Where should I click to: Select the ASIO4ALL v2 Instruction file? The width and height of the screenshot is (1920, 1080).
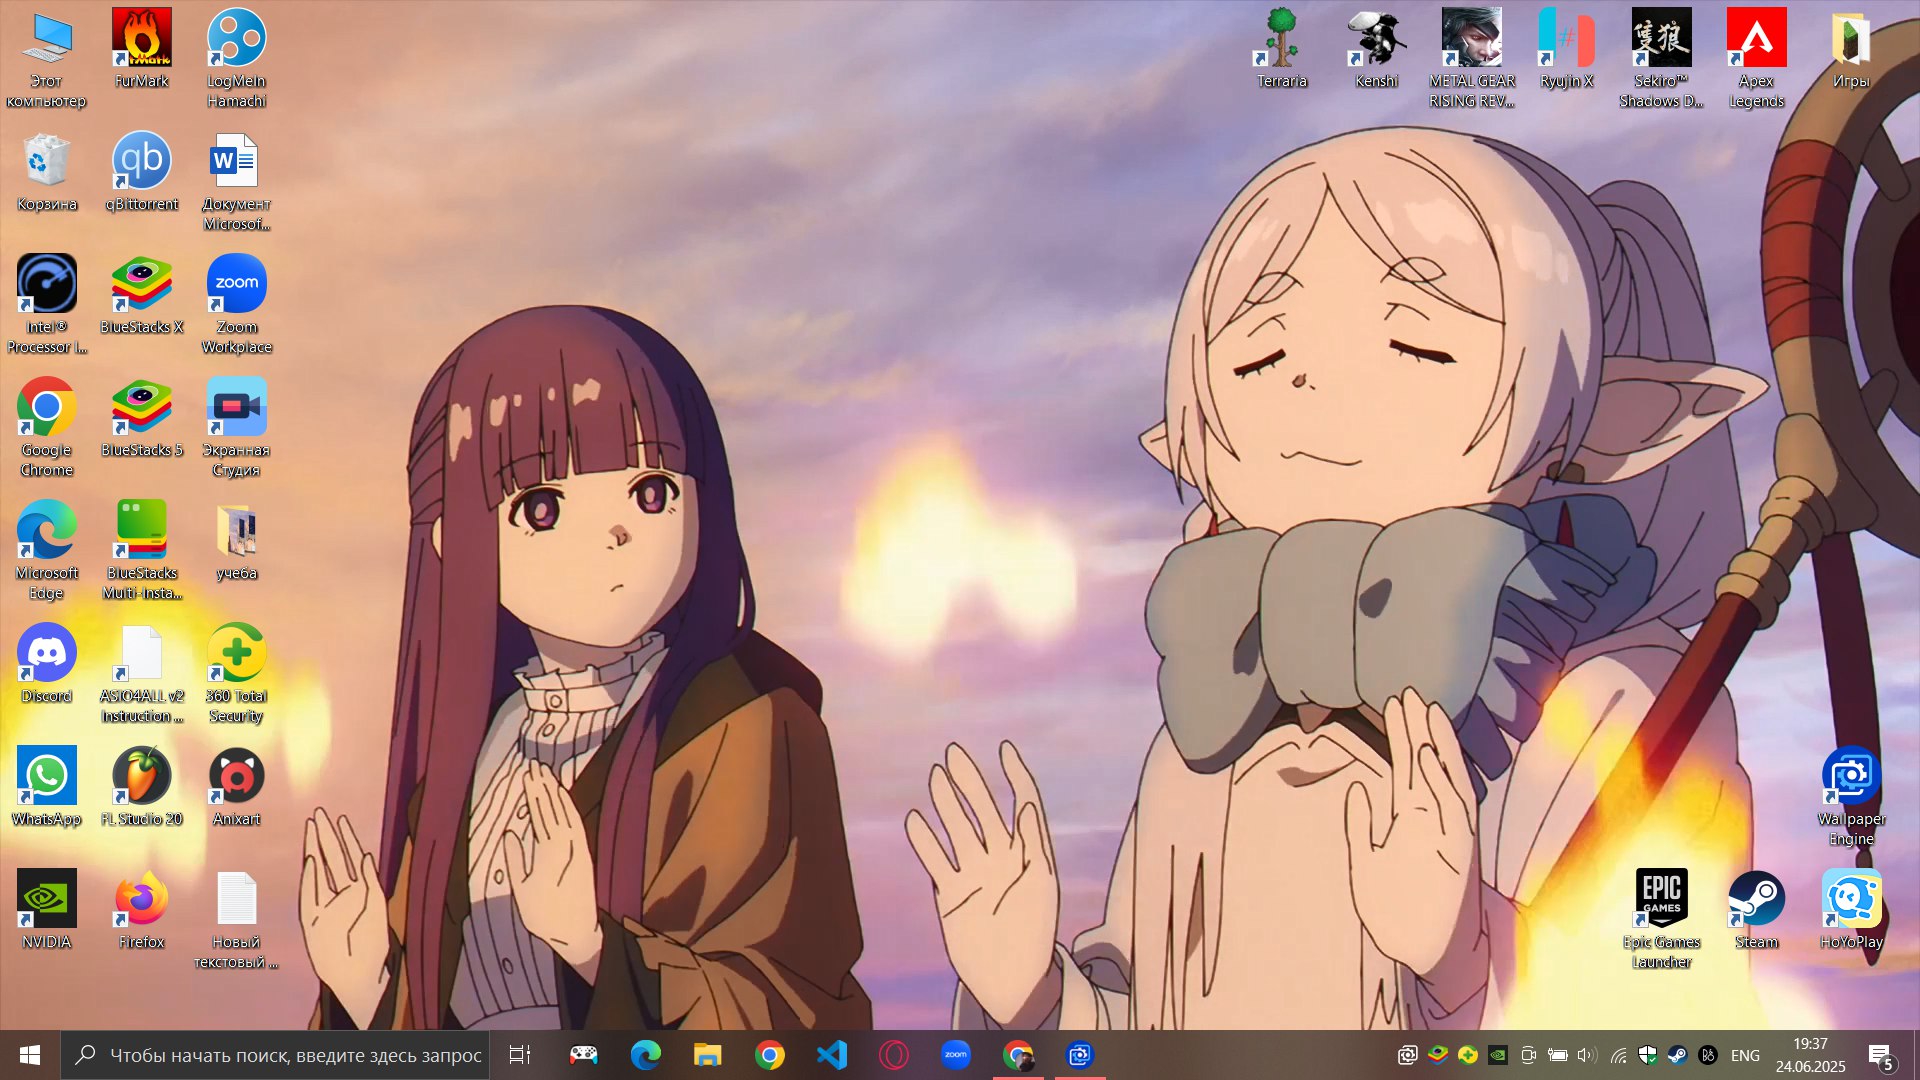[x=141, y=675]
